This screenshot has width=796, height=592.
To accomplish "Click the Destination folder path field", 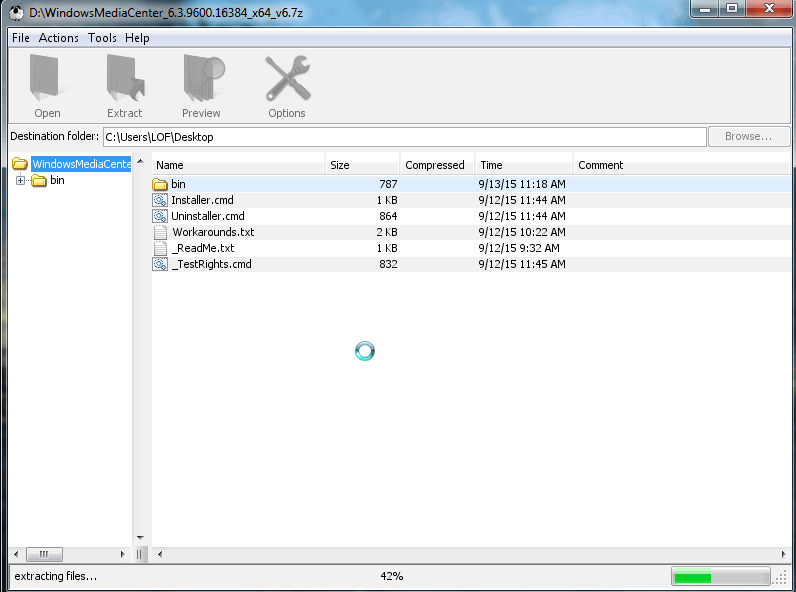I will 405,137.
